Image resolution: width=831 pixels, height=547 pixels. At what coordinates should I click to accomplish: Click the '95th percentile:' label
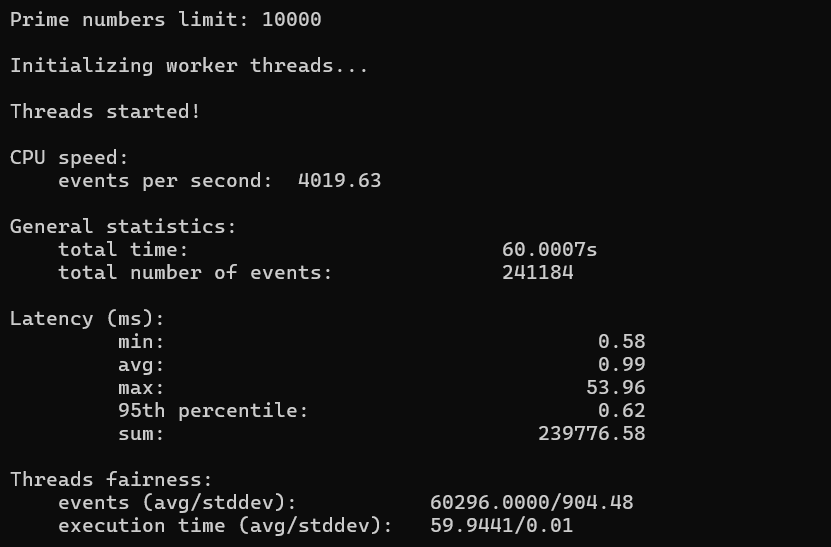click(213, 411)
